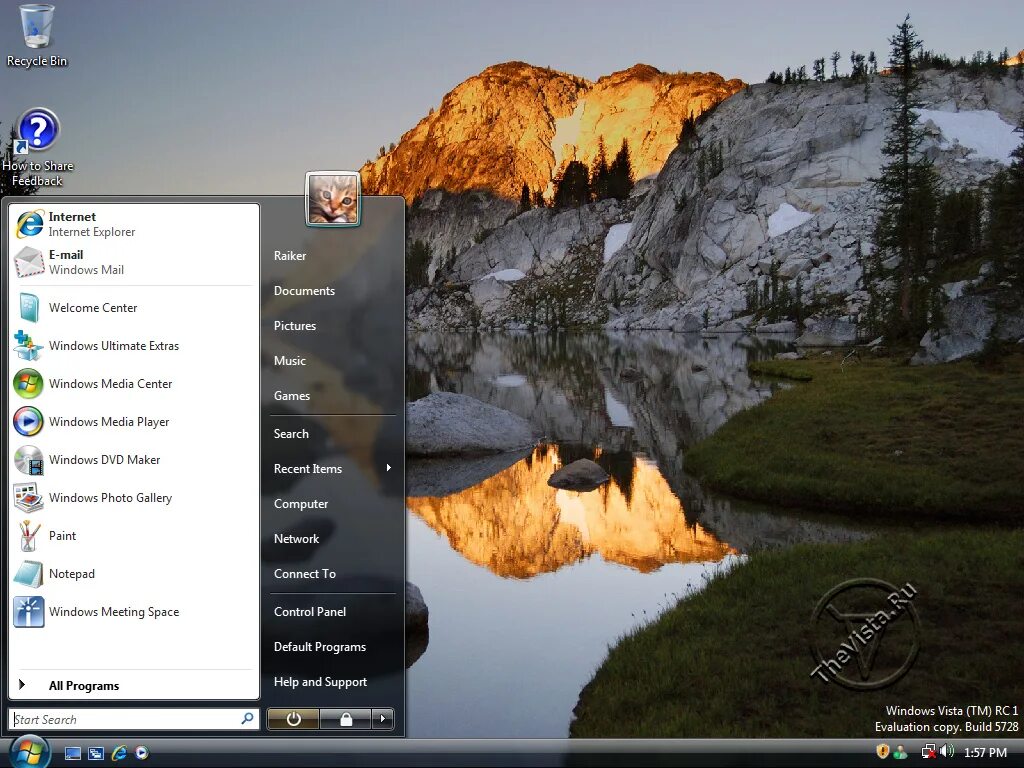This screenshot has height=768, width=1024.
Task: Click the search magnifier icon in Start Search
Action: [x=248, y=718]
